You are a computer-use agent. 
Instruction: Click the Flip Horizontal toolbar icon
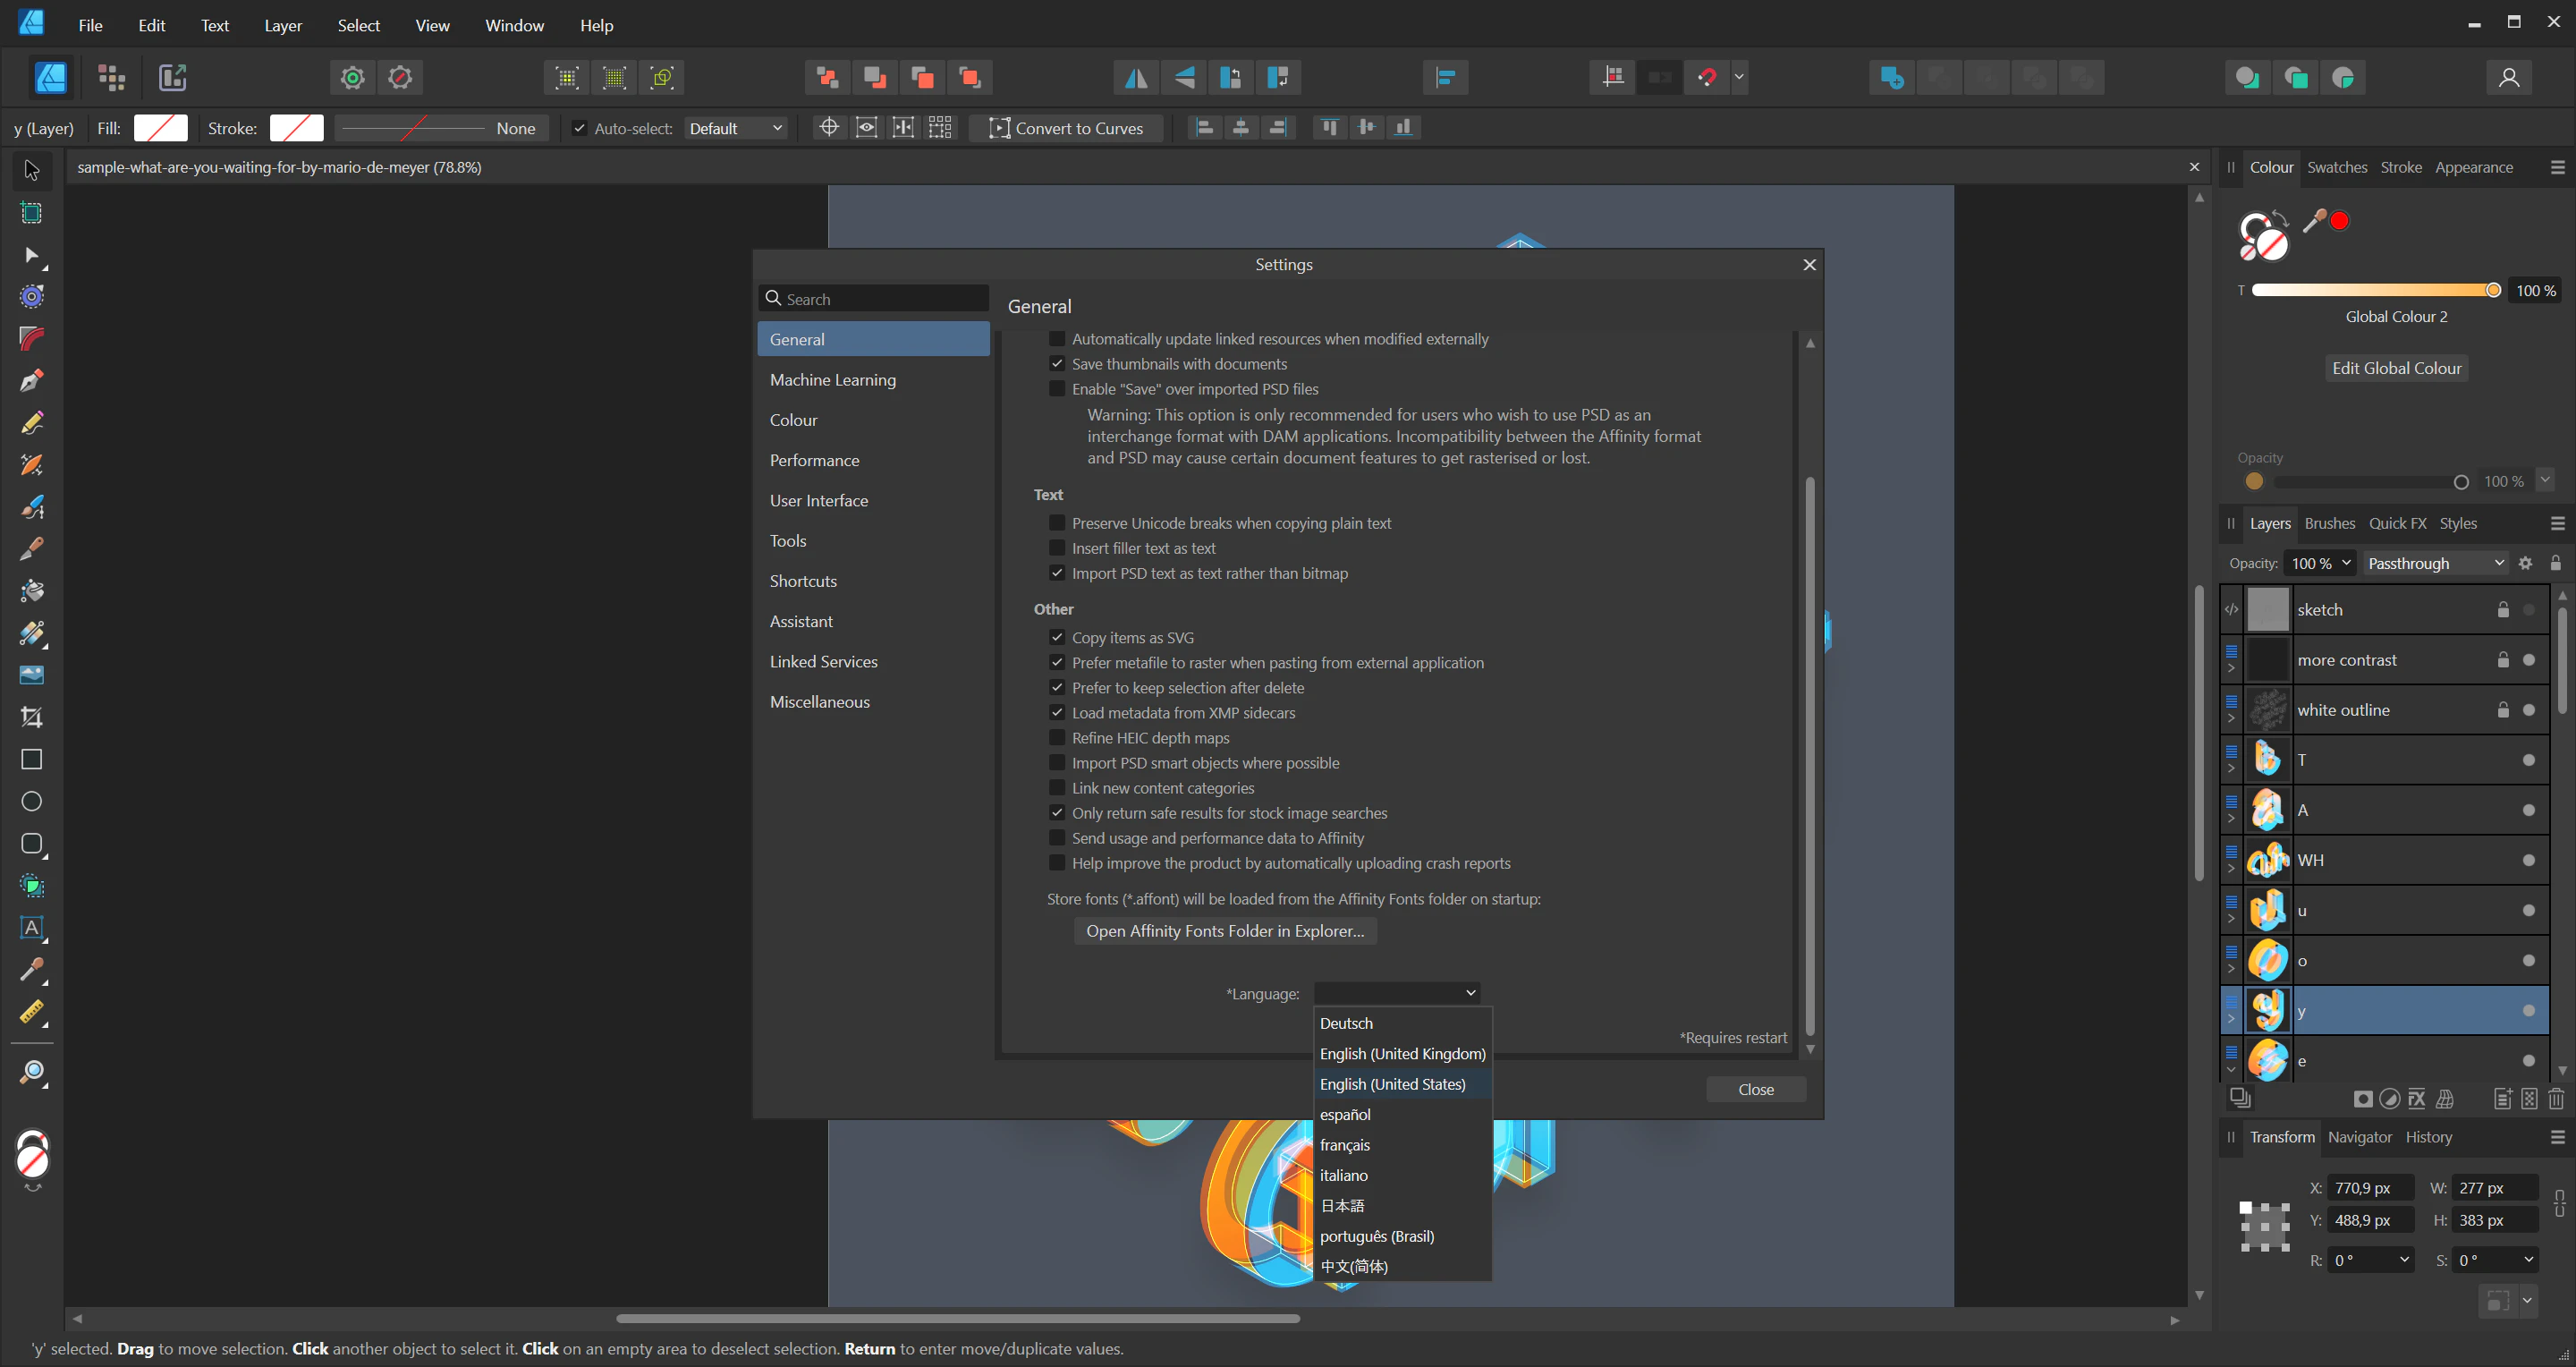[x=1135, y=78]
